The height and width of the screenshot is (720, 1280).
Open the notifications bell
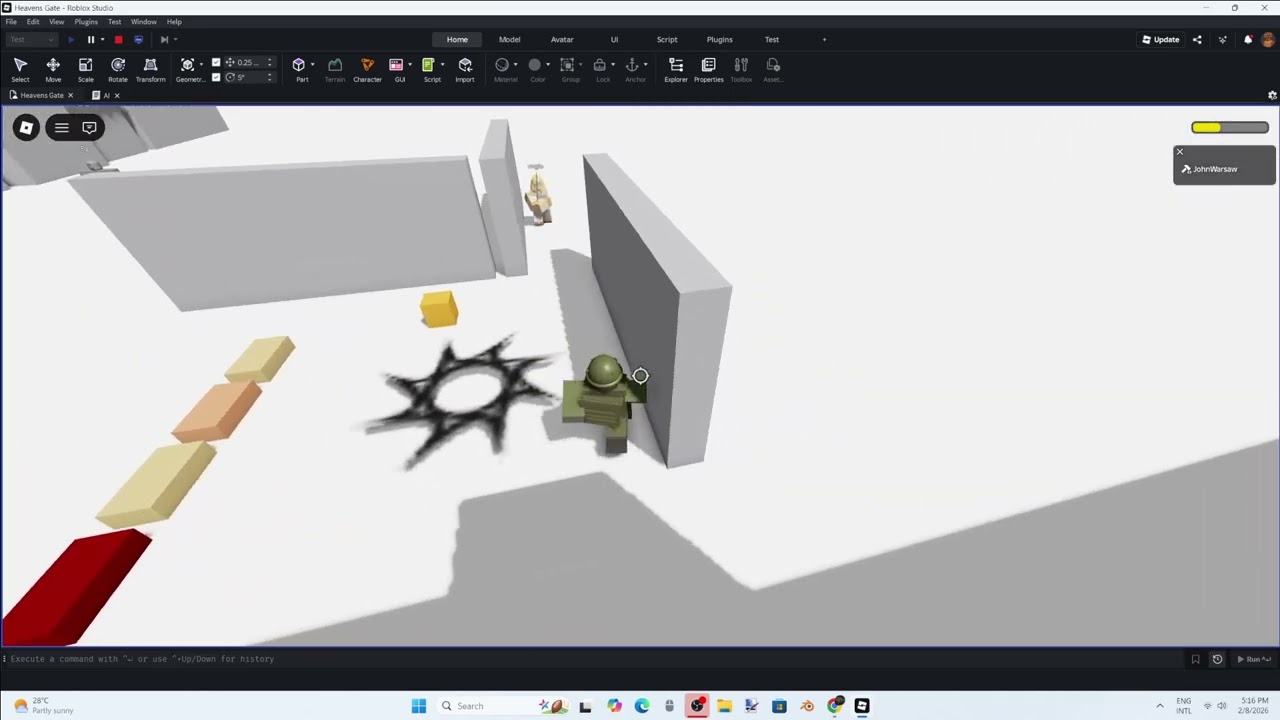click(x=1248, y=40)
